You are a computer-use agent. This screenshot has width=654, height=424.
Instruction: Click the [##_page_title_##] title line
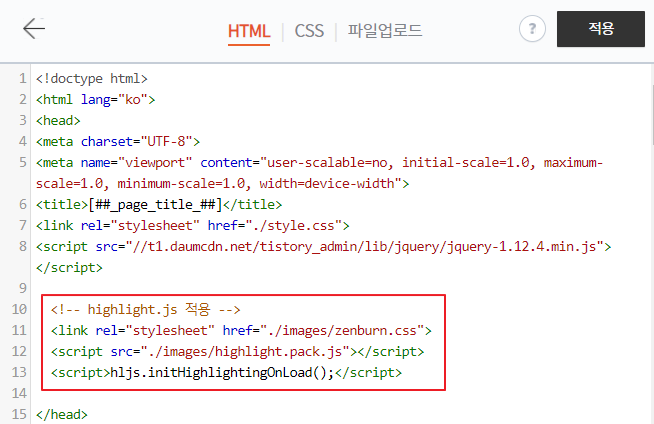pyautogui.click(x=159, y=205)
